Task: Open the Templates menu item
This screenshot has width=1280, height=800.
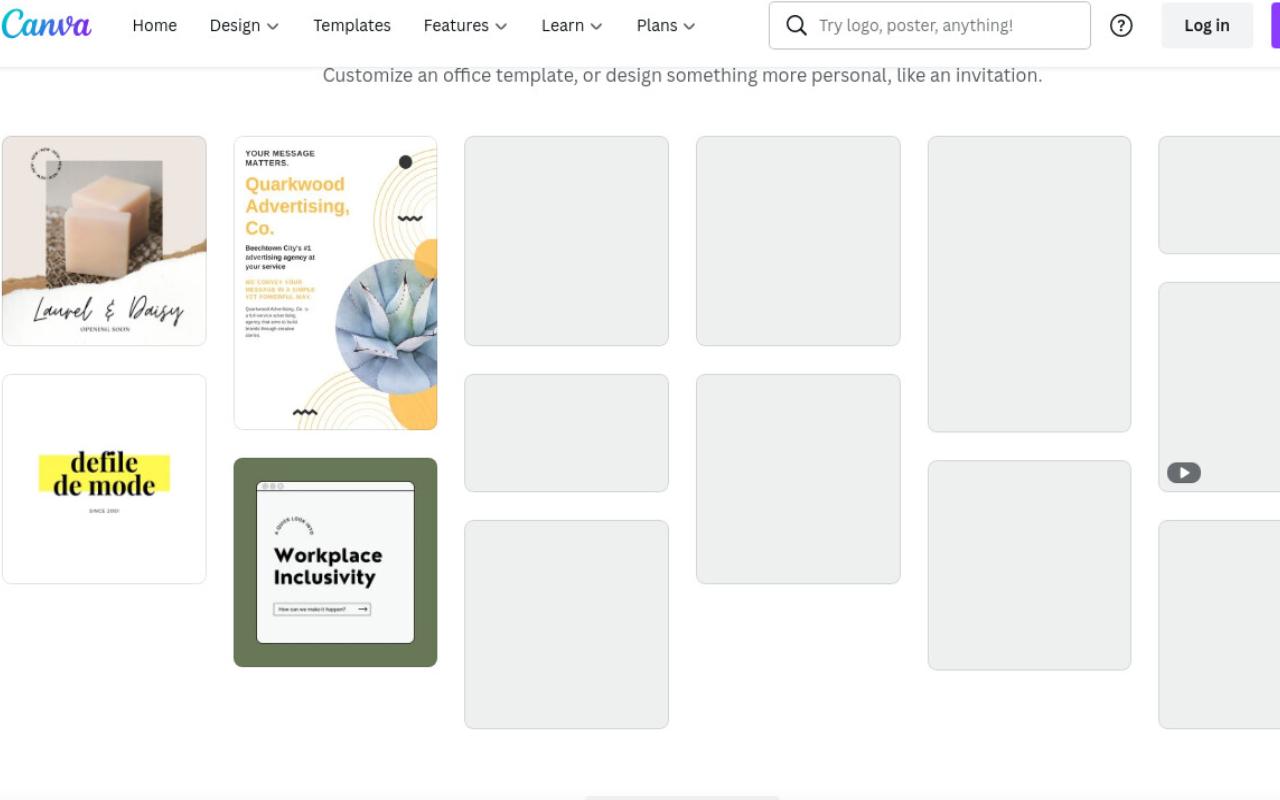Action: (x=352, y=26)
